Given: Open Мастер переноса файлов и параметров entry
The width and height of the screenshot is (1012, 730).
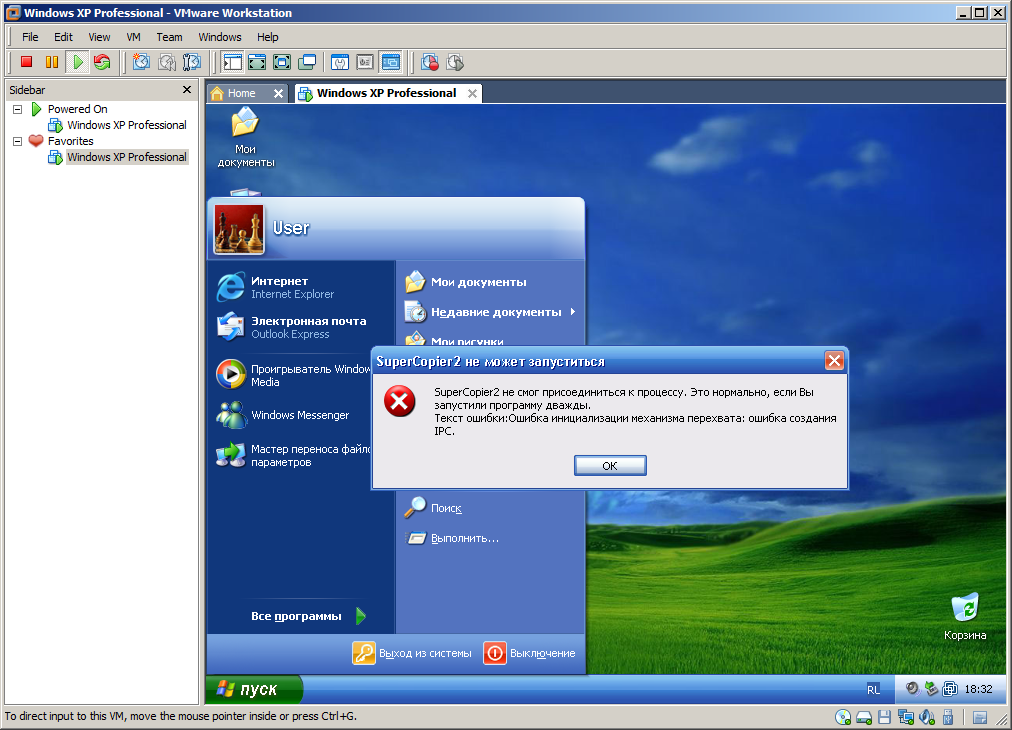Looking at the screenshot, I should click(x=294, y=455).
